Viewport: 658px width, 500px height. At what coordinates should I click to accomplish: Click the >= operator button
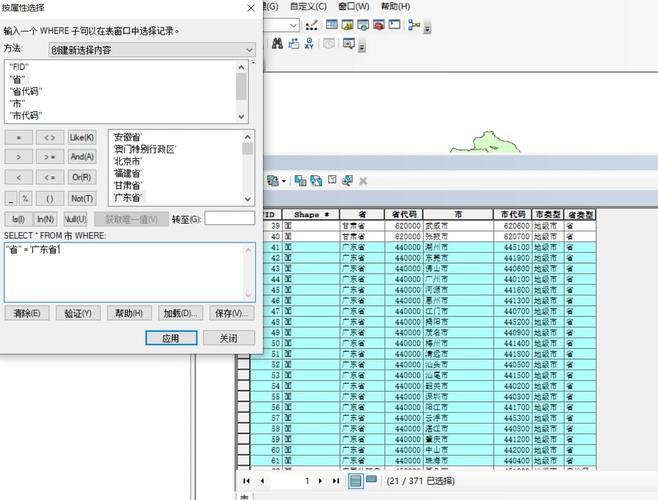[50, 157]
